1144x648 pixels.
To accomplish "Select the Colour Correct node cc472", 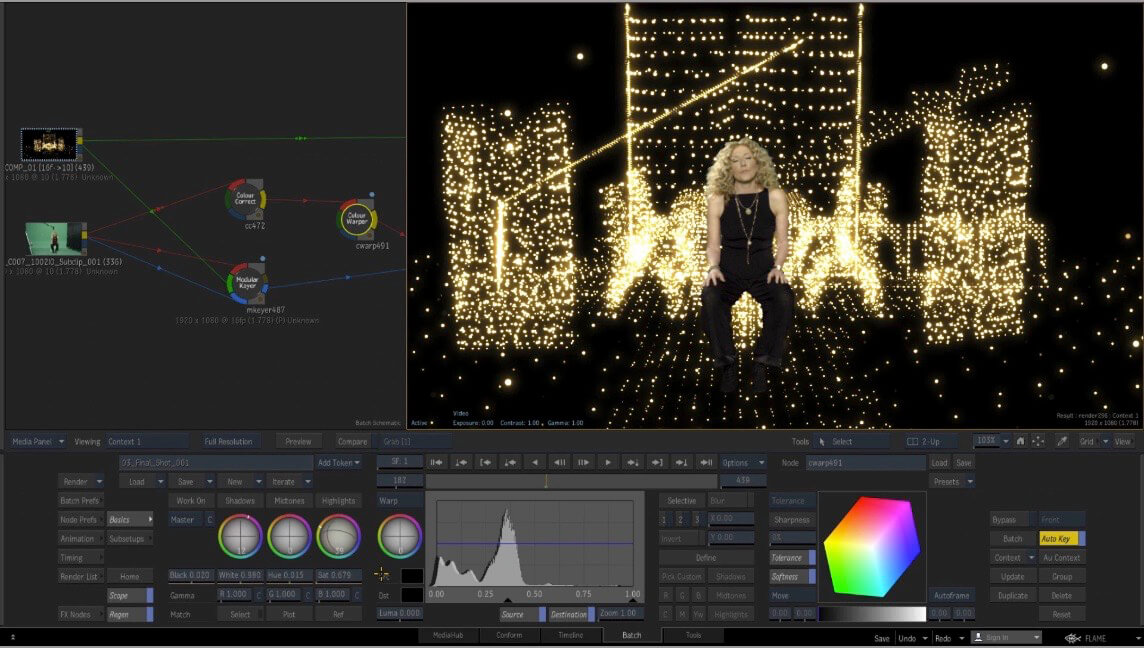I will tap(245, 198).
